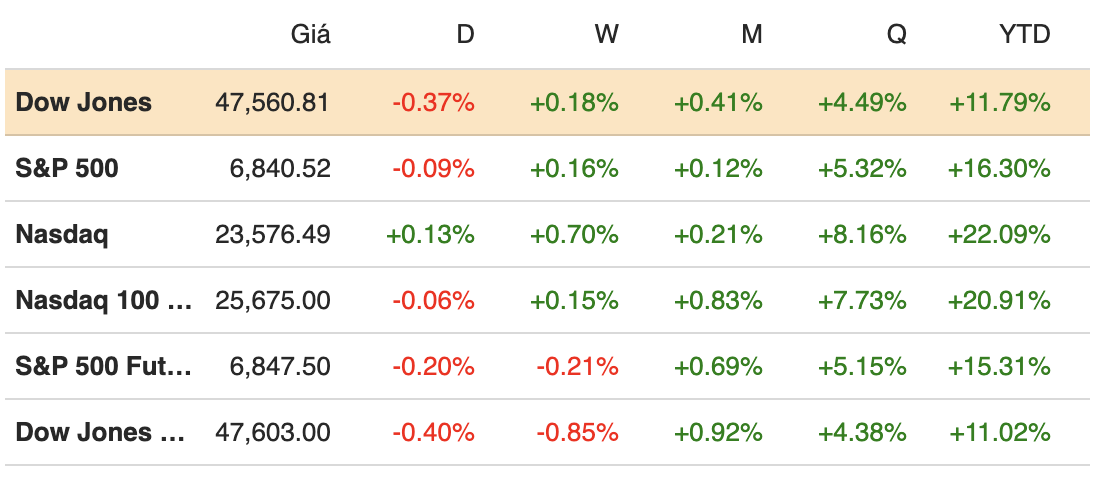
Task: Click the Dow Jones price 47,560.81
Action: 272,102
